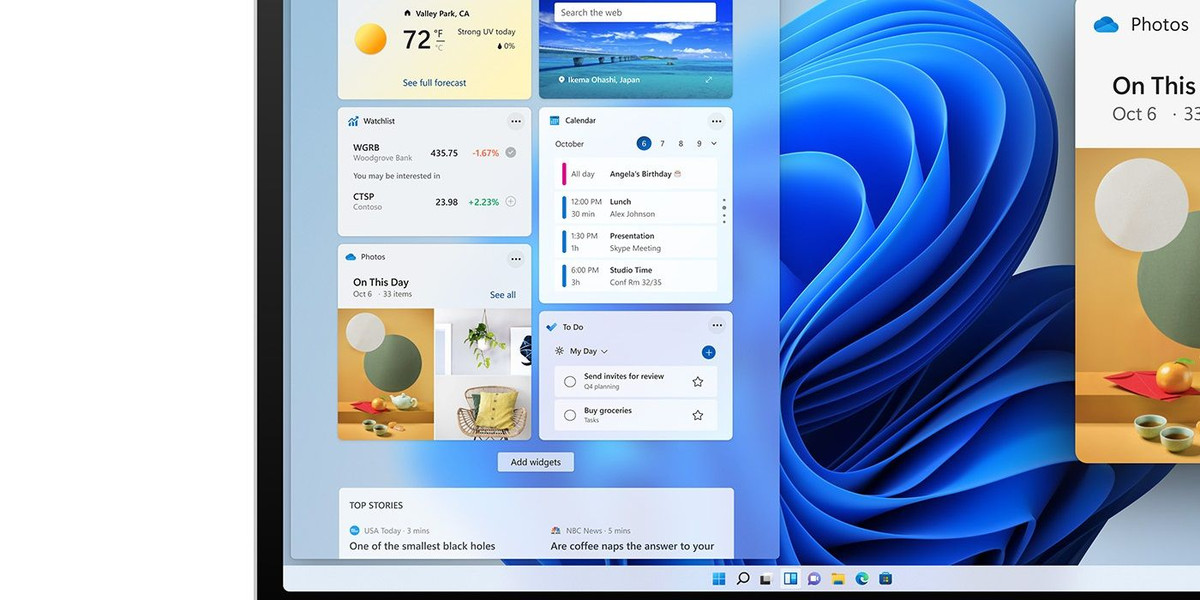This screenshot has height=600, width=1200.
Task: Open the Microsoft Store from the taskbar
Action: pos(885,578)
